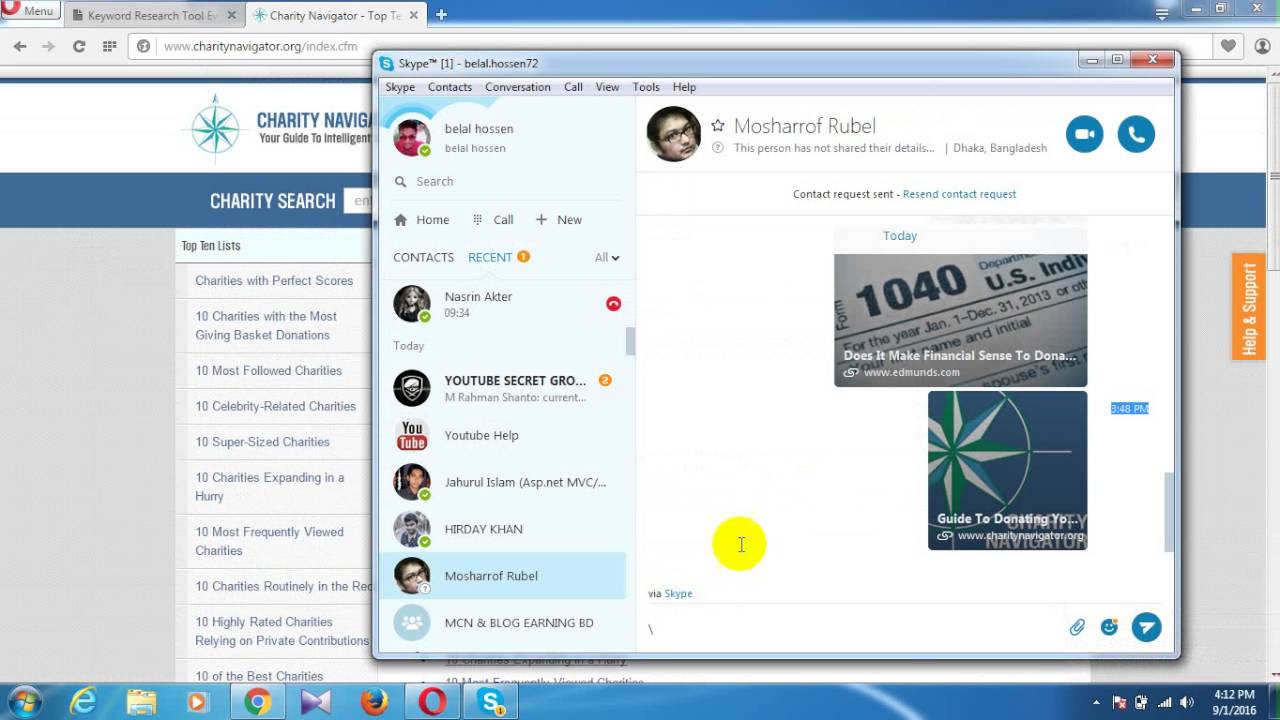Select Nasrin Akter conversation
This screenshot has width=1280, height=720.
coord(502,304)
